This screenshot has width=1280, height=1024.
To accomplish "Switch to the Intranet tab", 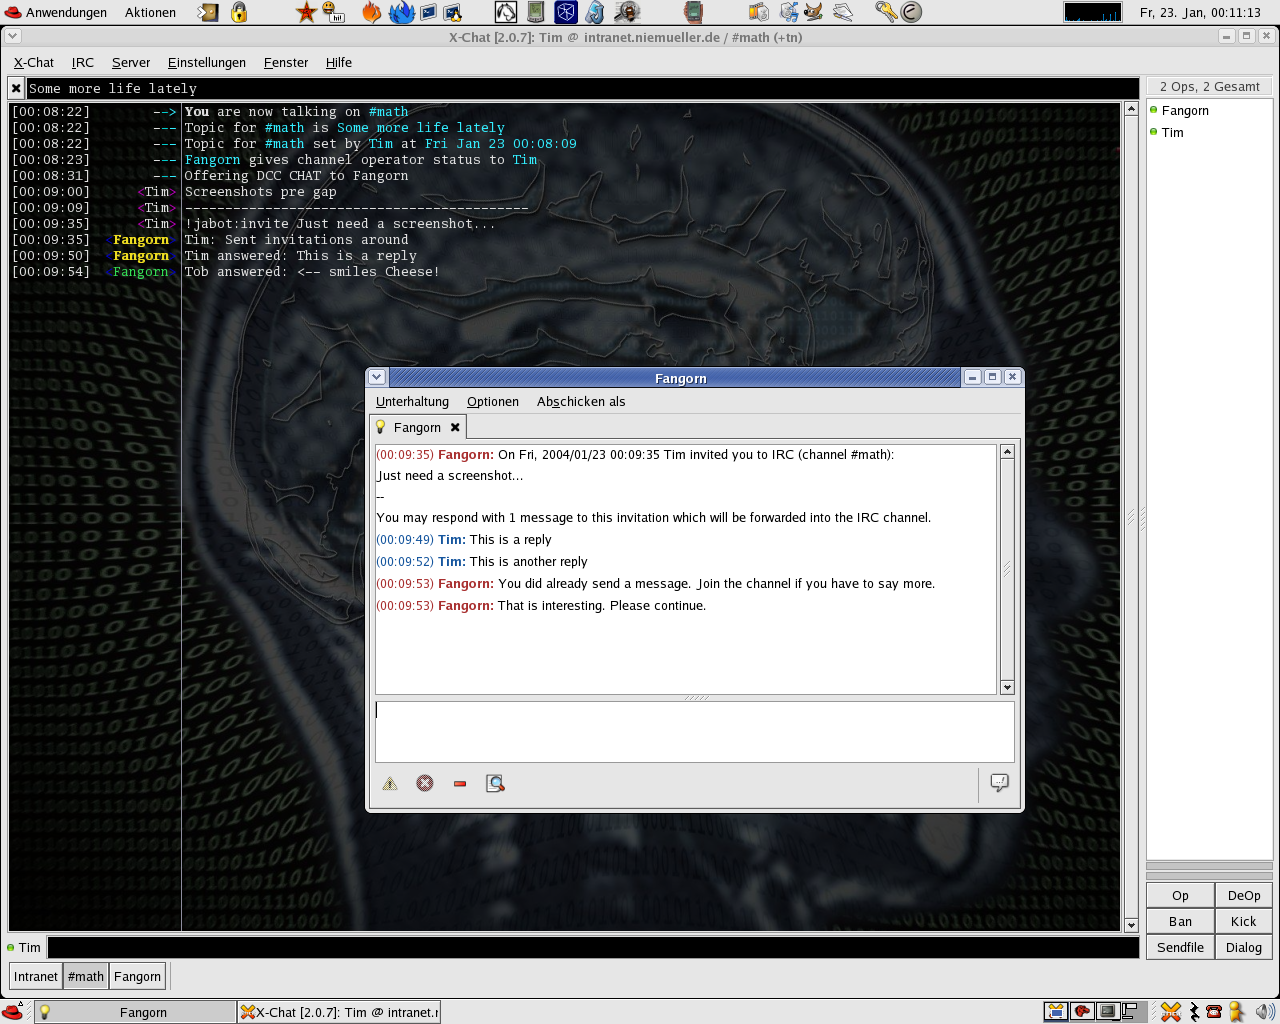I will [x=36, y=977].
